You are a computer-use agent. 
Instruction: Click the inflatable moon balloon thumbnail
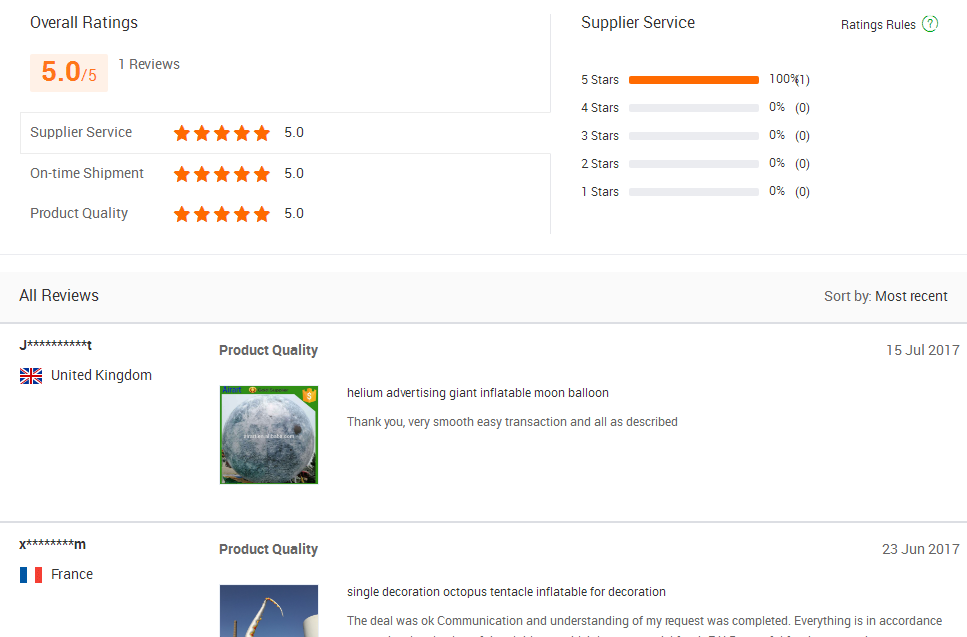[x=269, y=435]
